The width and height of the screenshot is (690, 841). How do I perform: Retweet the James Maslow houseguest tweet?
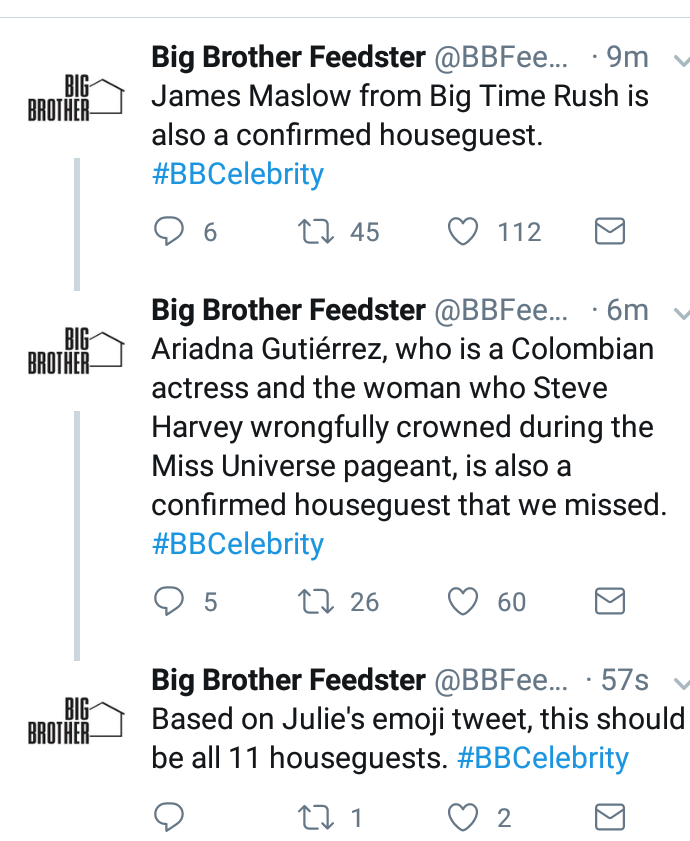click(x=316, y=231)
